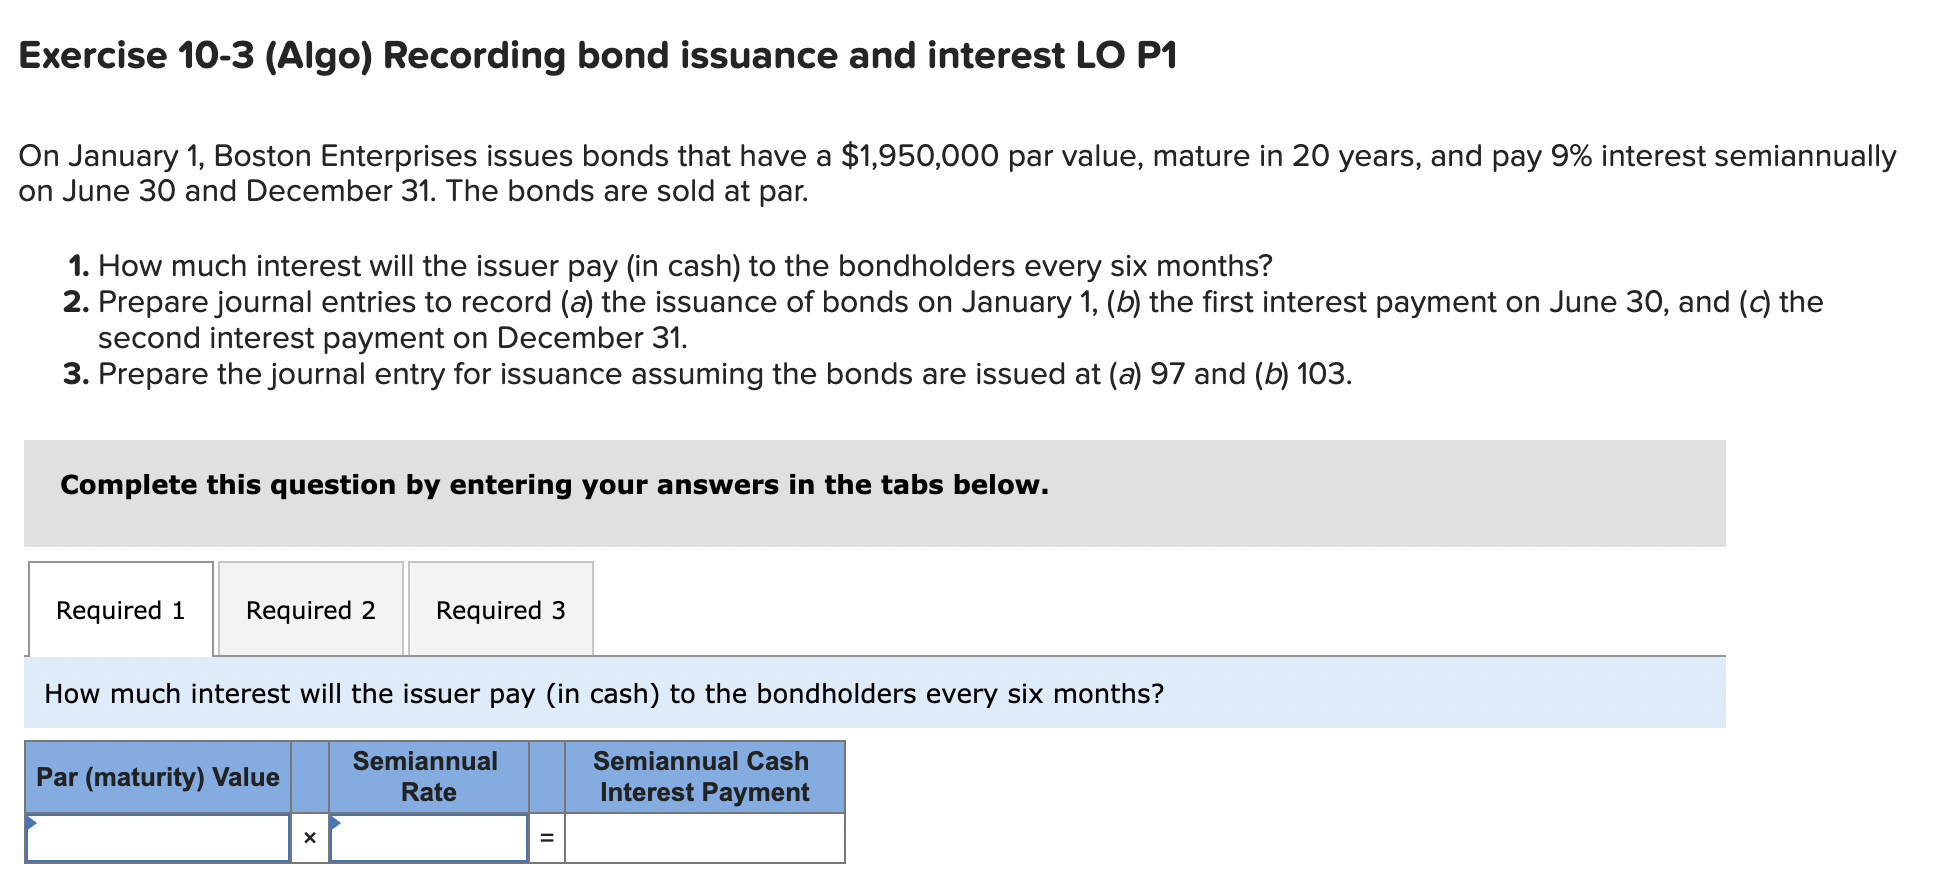Click the Semiannual Cash Interest Payment field
The image size is (1938, 872).
click(x=705, y=837)
